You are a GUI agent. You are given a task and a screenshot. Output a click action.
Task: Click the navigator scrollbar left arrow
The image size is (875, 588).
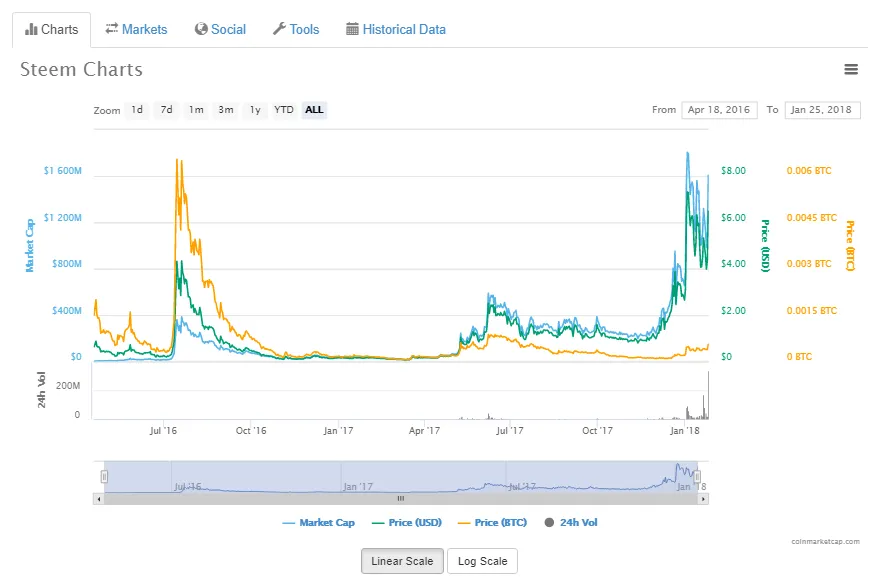pos(99,499)
